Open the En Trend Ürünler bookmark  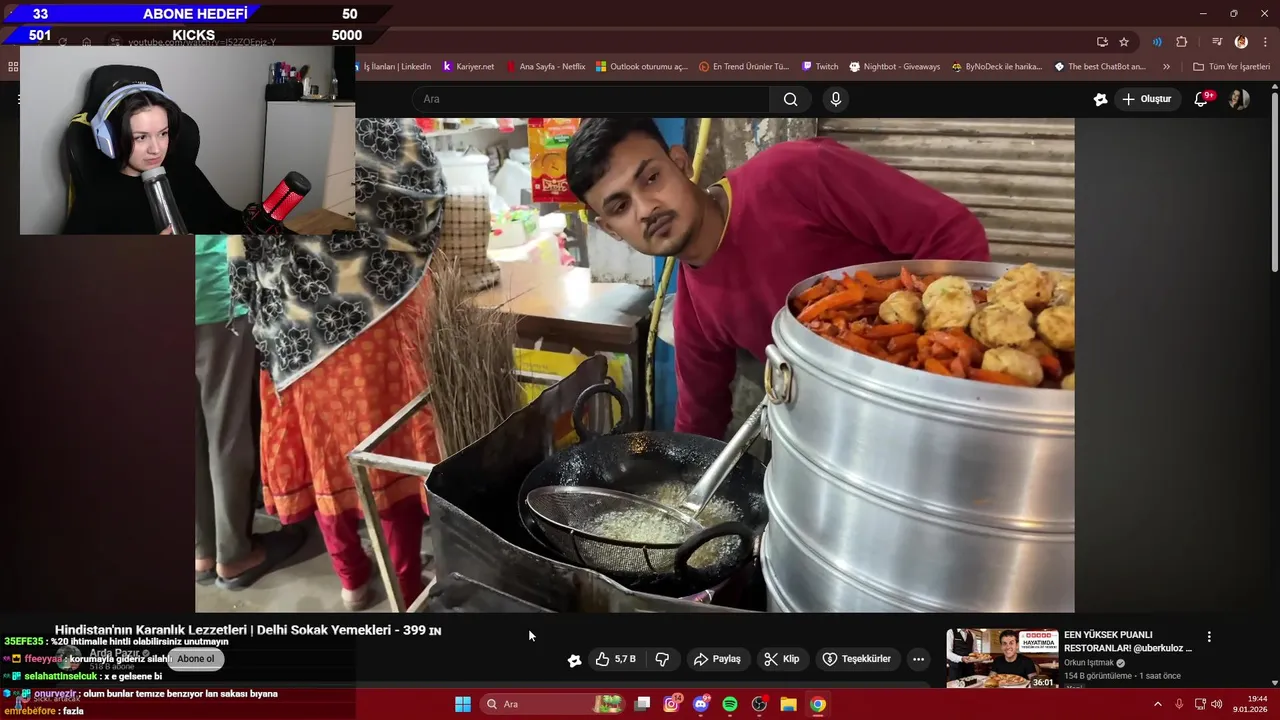pyautogui.click(x=744, y=67)
